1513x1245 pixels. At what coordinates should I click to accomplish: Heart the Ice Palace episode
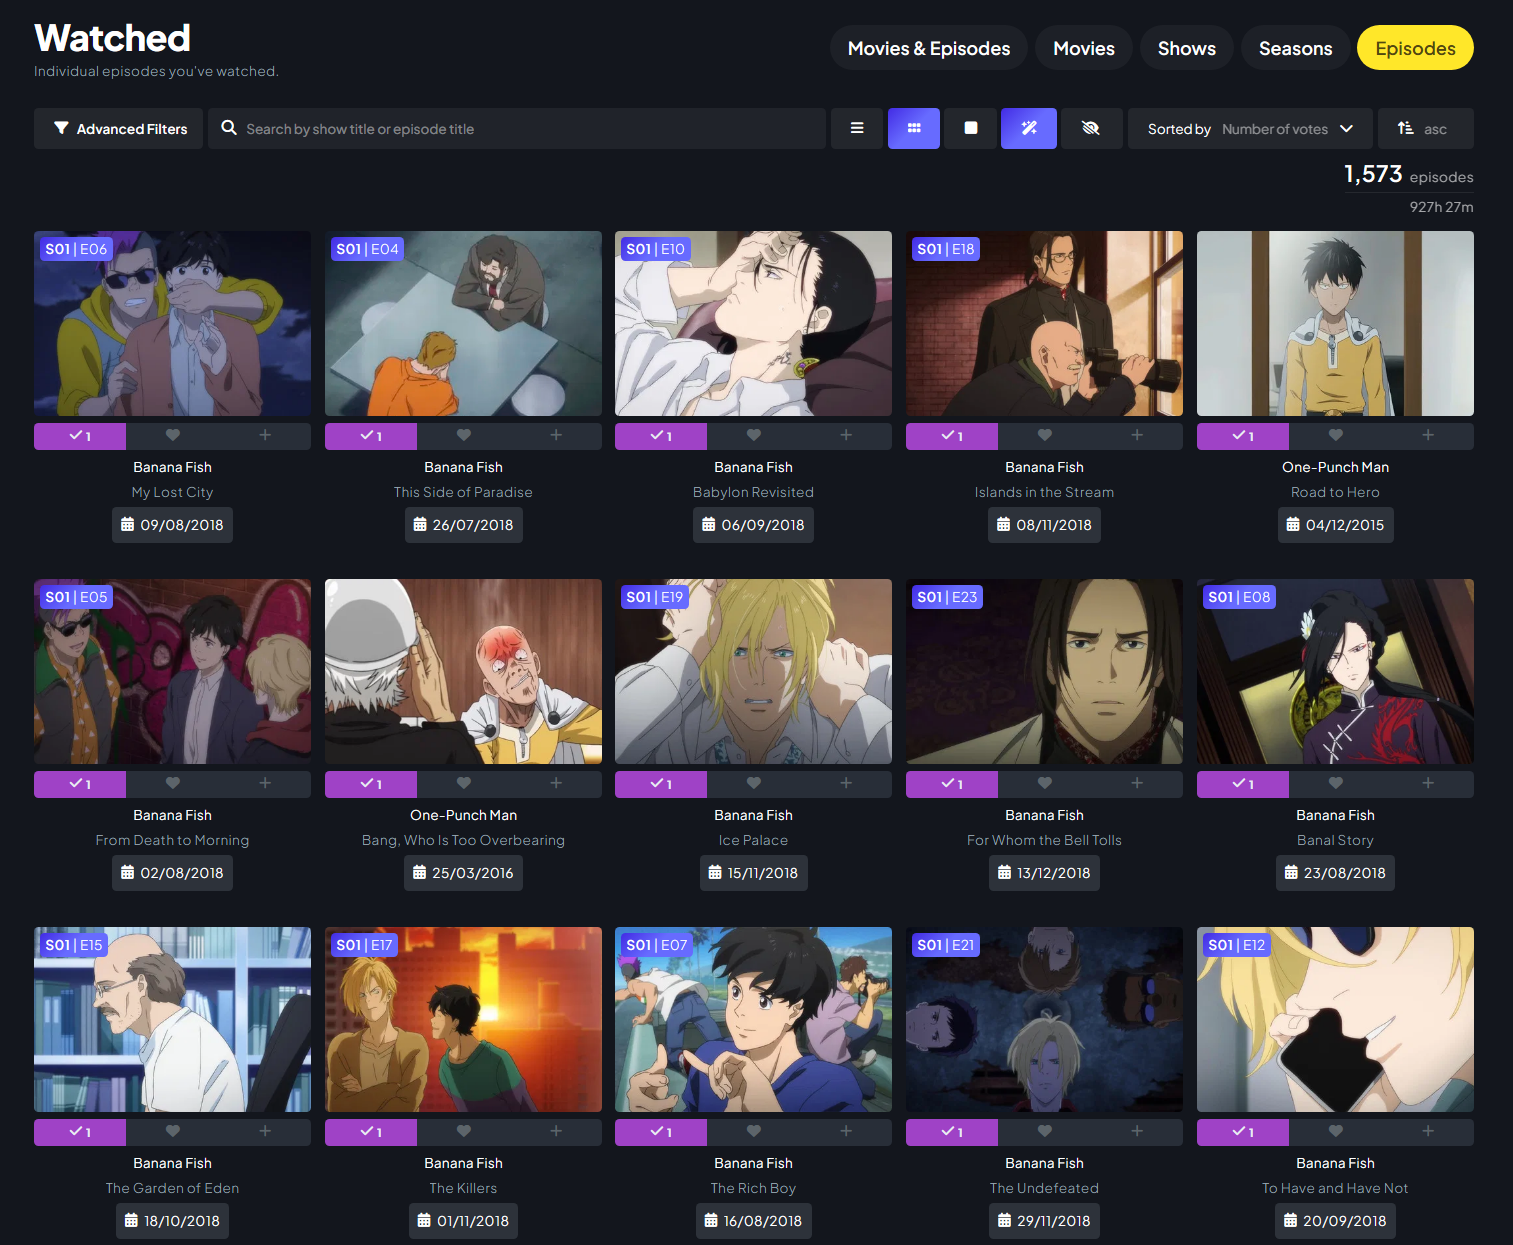click(754, 784)
